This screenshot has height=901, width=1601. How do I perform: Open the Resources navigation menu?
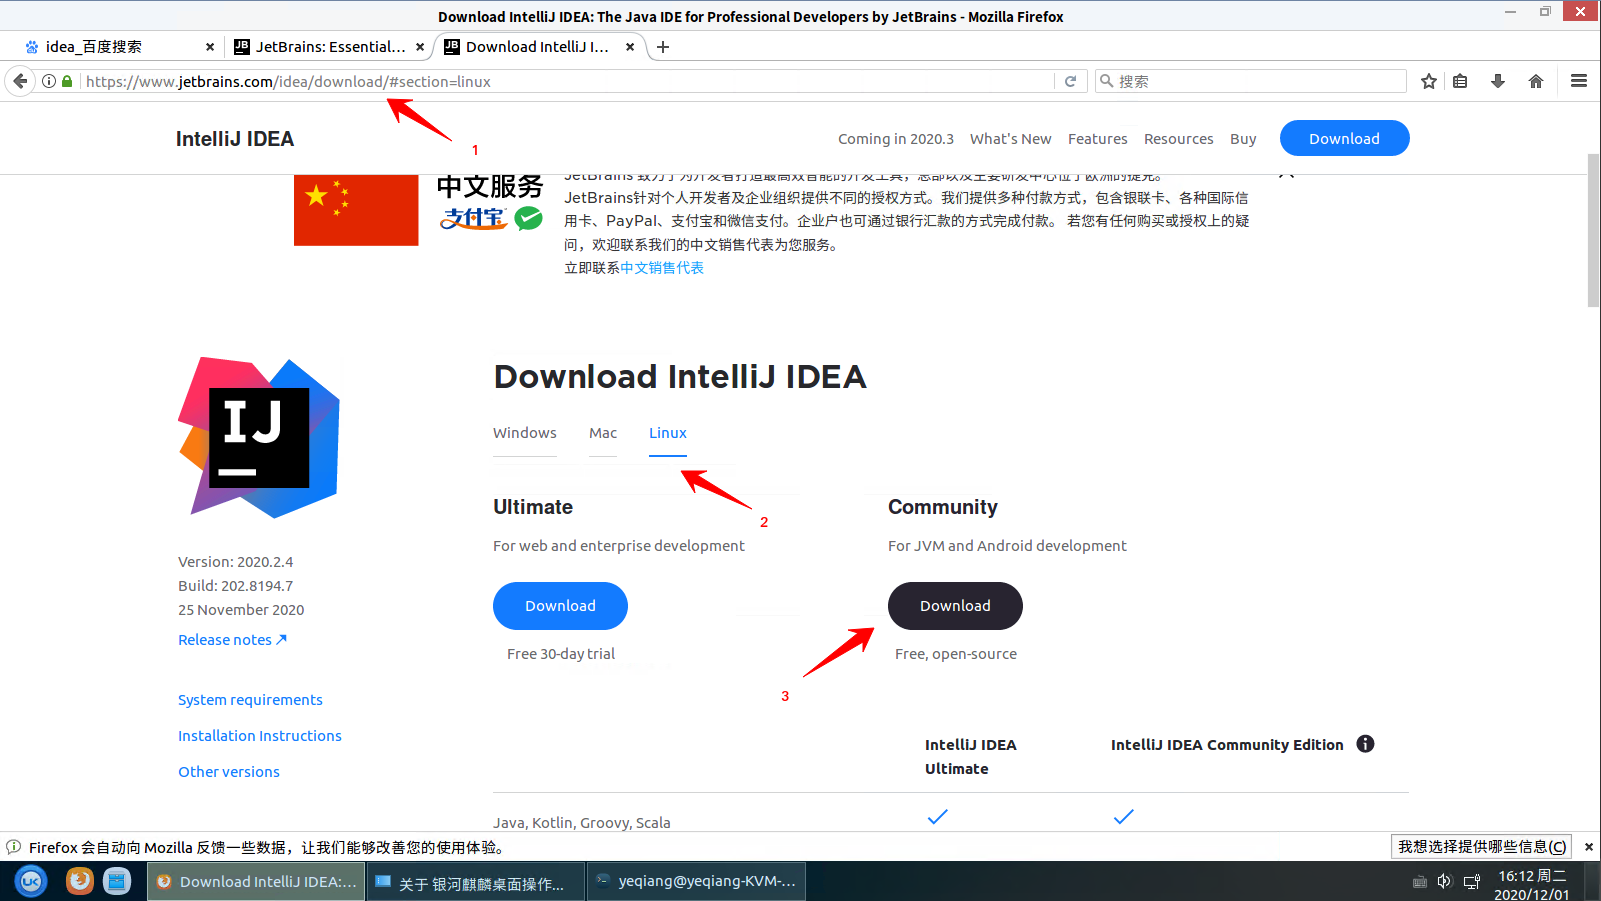click(1178, 139)
